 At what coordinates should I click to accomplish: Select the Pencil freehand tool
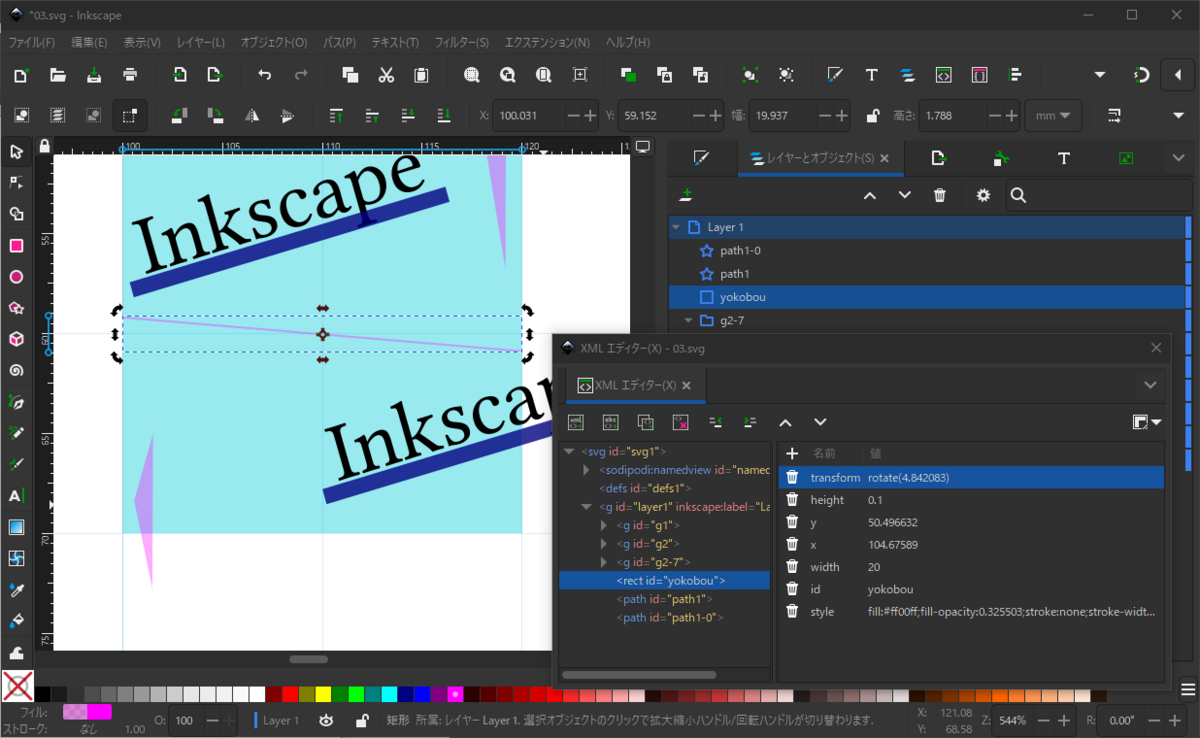coord(16,433)
